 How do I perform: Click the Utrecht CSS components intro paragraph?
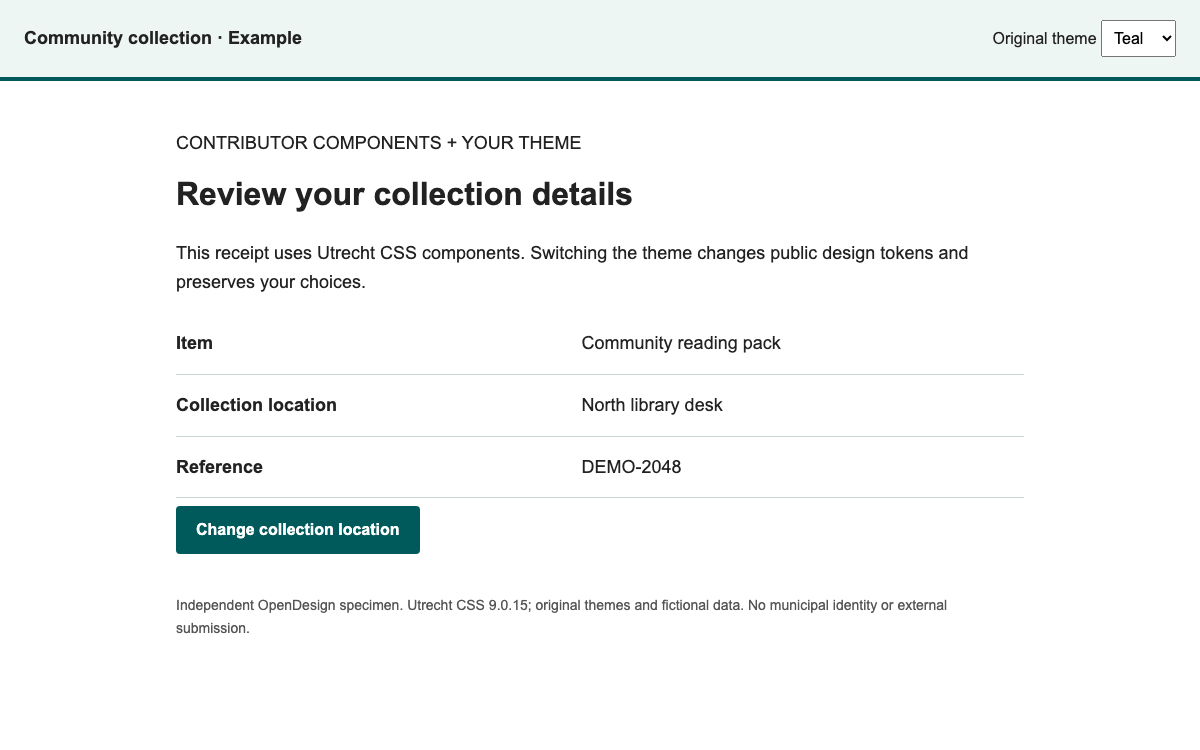tap(572, 267)
